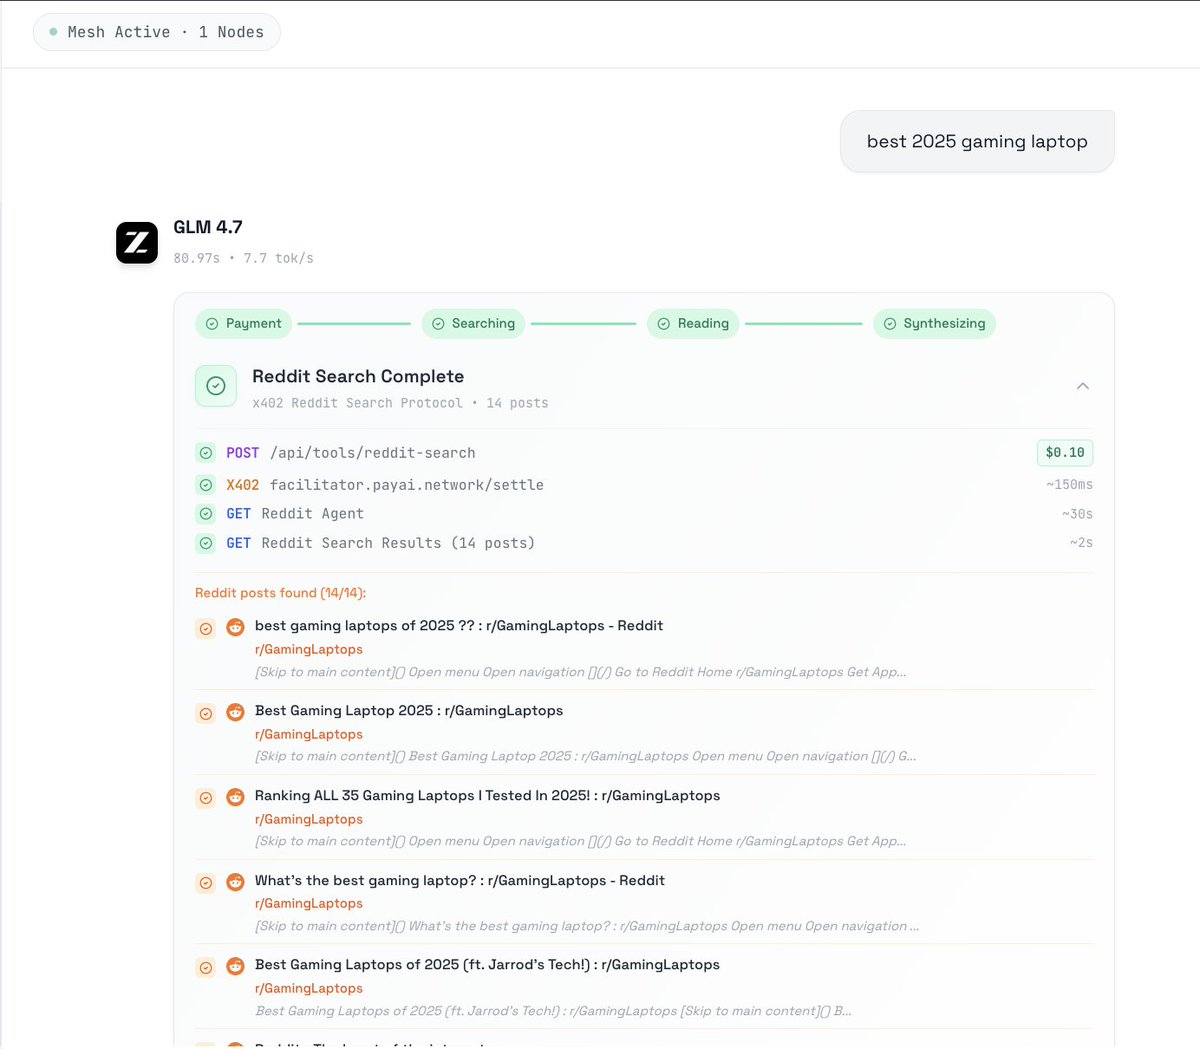Click 'GET Reddit Search Results (14 posts)' line
Screen dimensions: 1200x1049
pyautogui.click(x=380, y=543)
